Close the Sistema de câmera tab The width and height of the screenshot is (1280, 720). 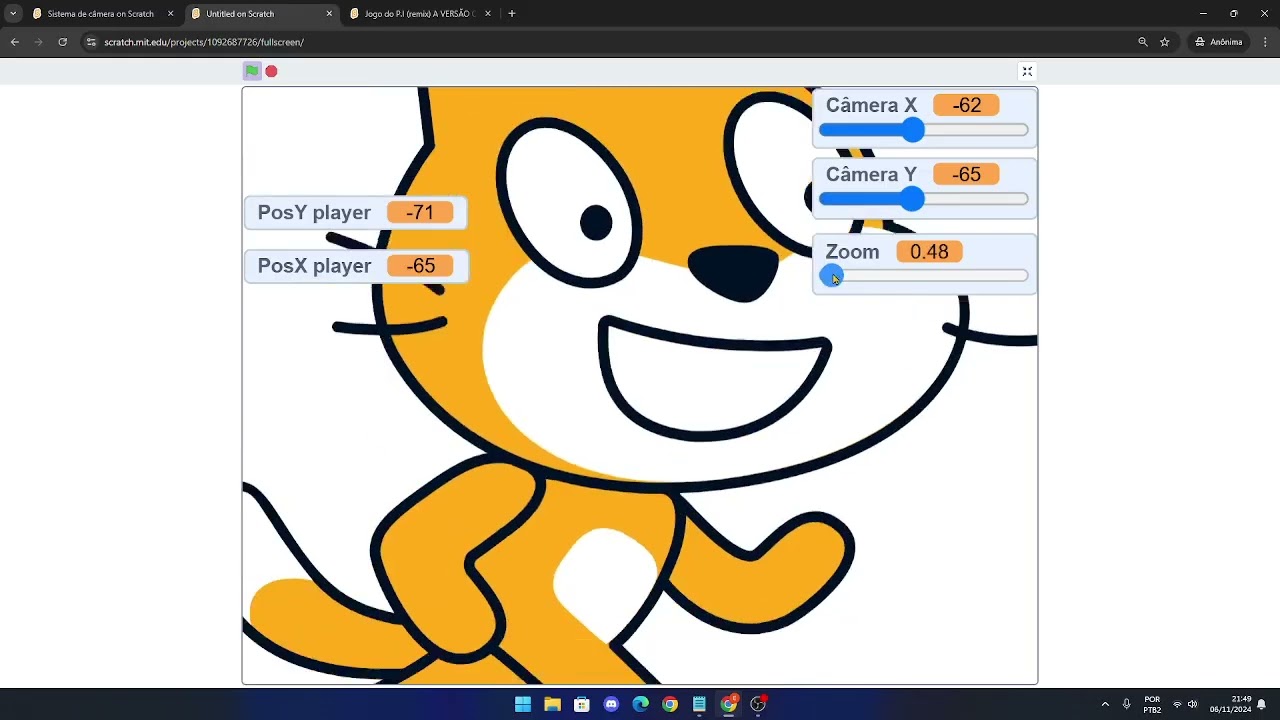pos(170,14)
